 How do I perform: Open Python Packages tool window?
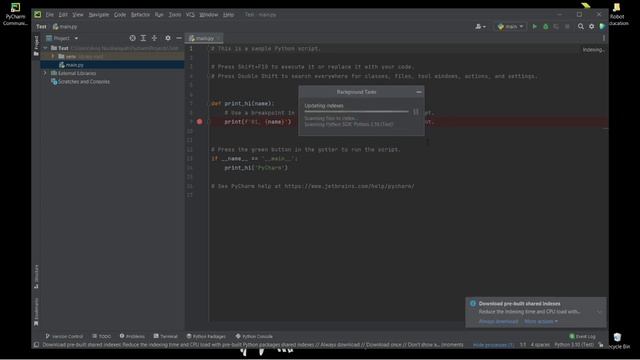tap(206, 336)
